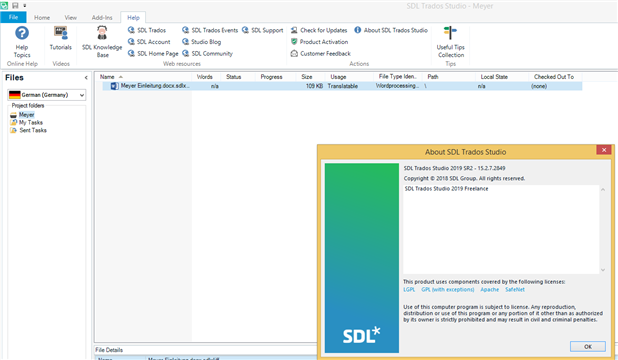Viewport: 618px width, 360px height.
Task: Switch to the View ribbon tab
Action: pos(71,18)
